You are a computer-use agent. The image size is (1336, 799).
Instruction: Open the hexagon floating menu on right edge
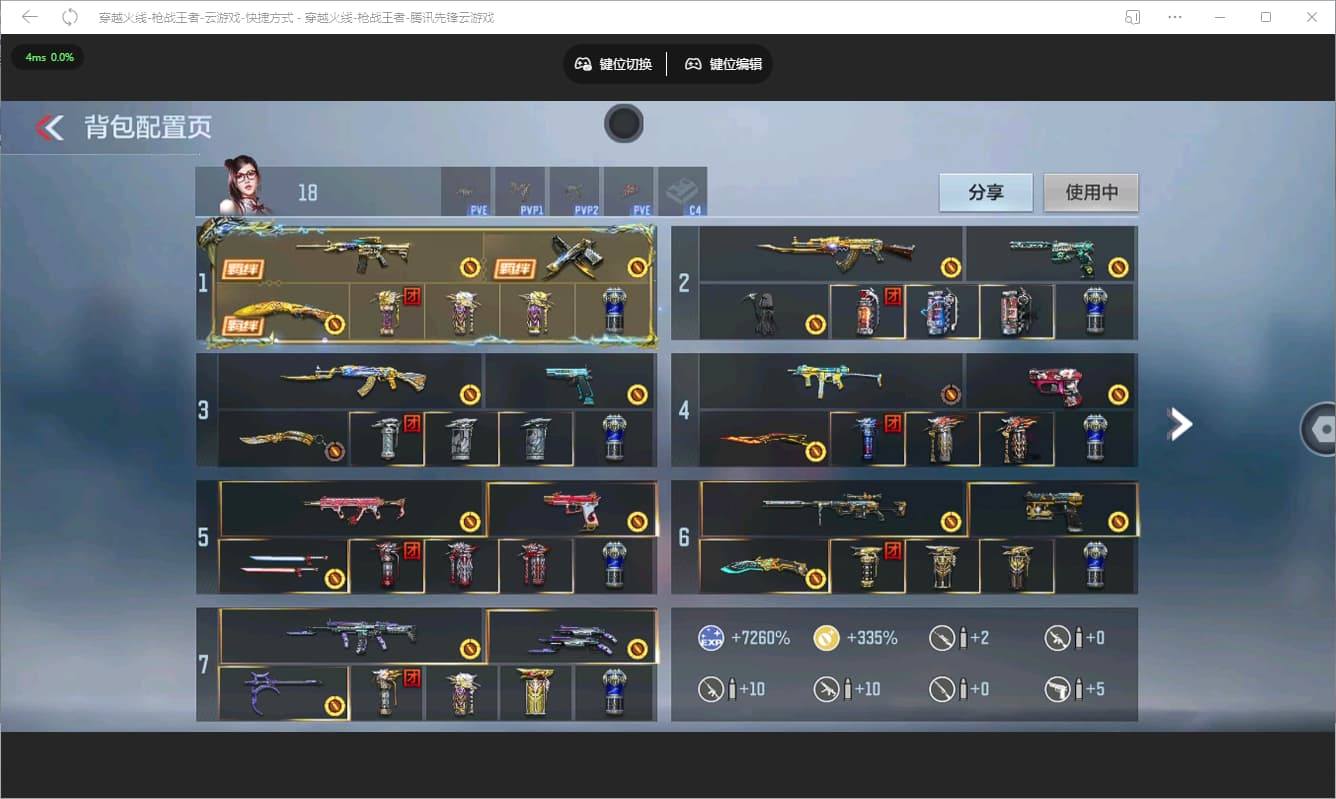pos(1320,428)
